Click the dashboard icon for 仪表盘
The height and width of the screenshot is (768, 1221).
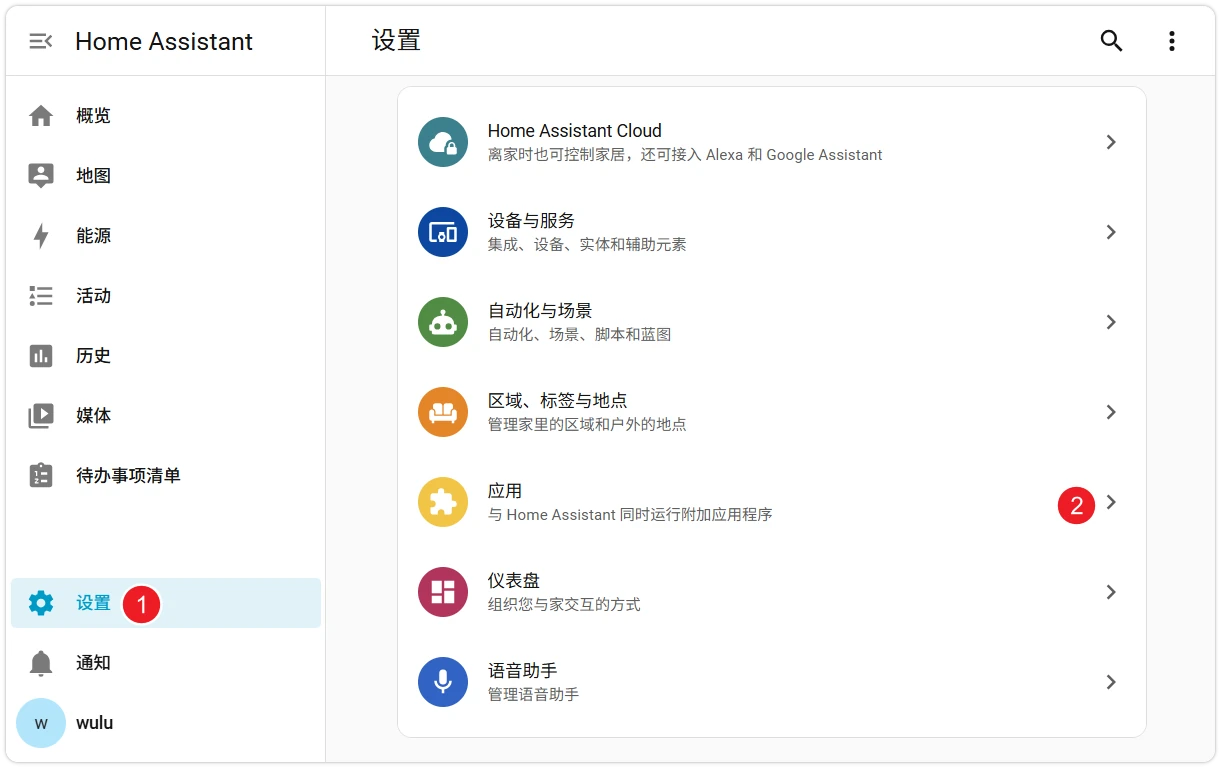[x=443, y=592]
